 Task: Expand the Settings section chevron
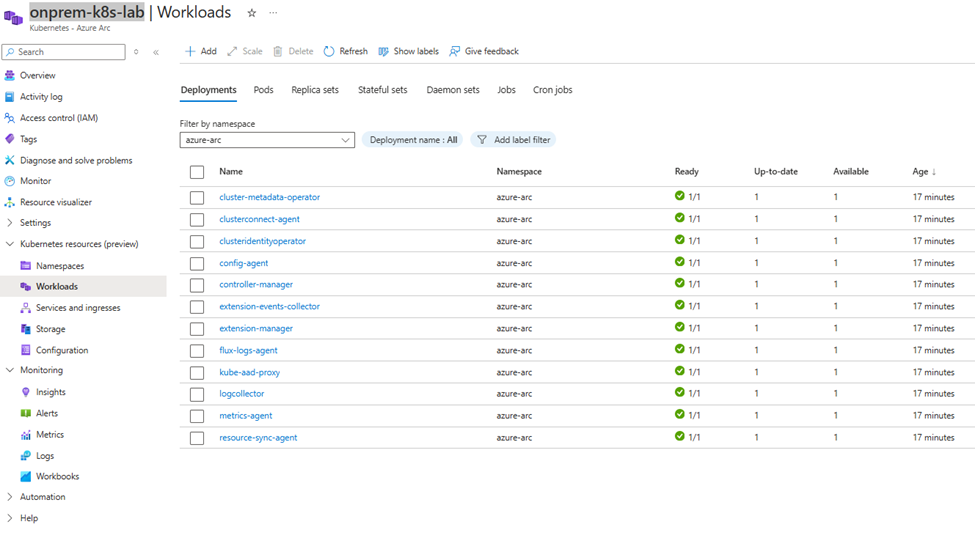point(9,223)
